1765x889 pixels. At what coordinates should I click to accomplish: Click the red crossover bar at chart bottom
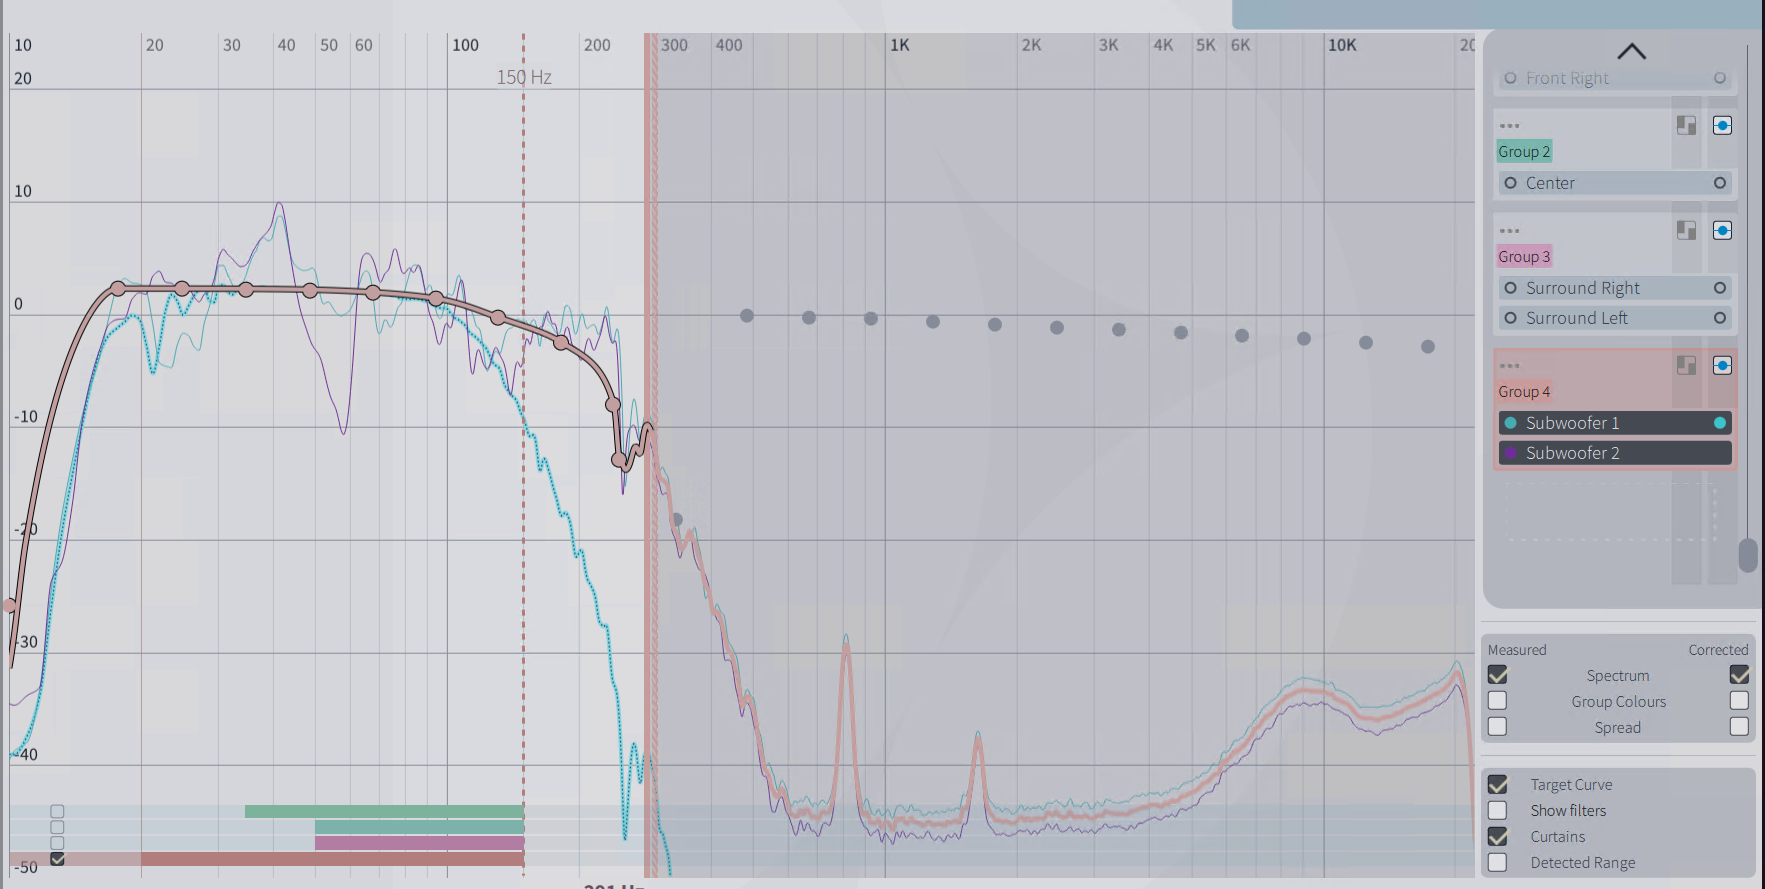pos(332,859)
